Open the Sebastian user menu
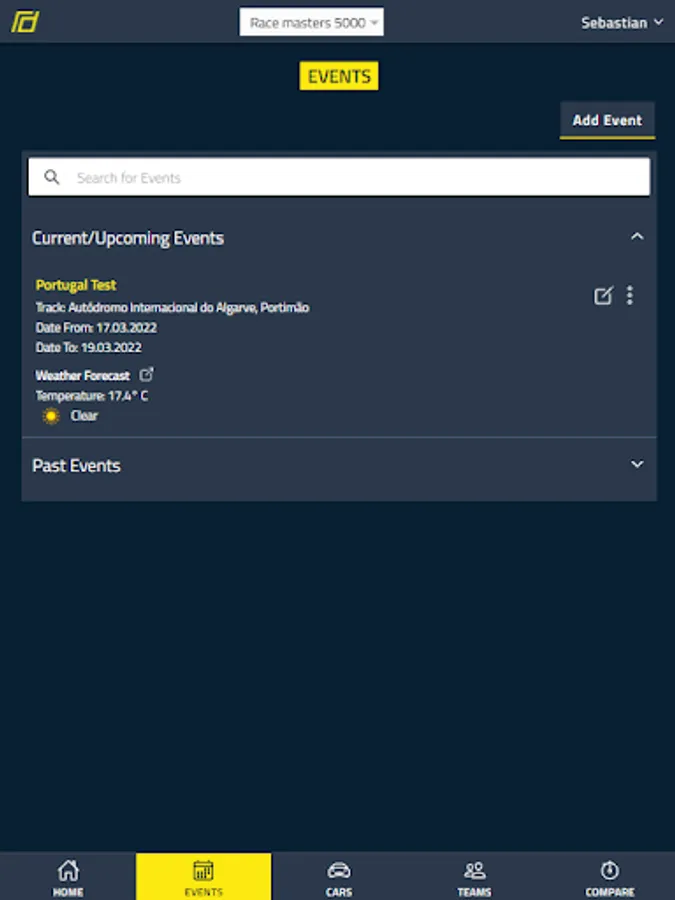This screenshot has height=900, width=675. [622, 22]
